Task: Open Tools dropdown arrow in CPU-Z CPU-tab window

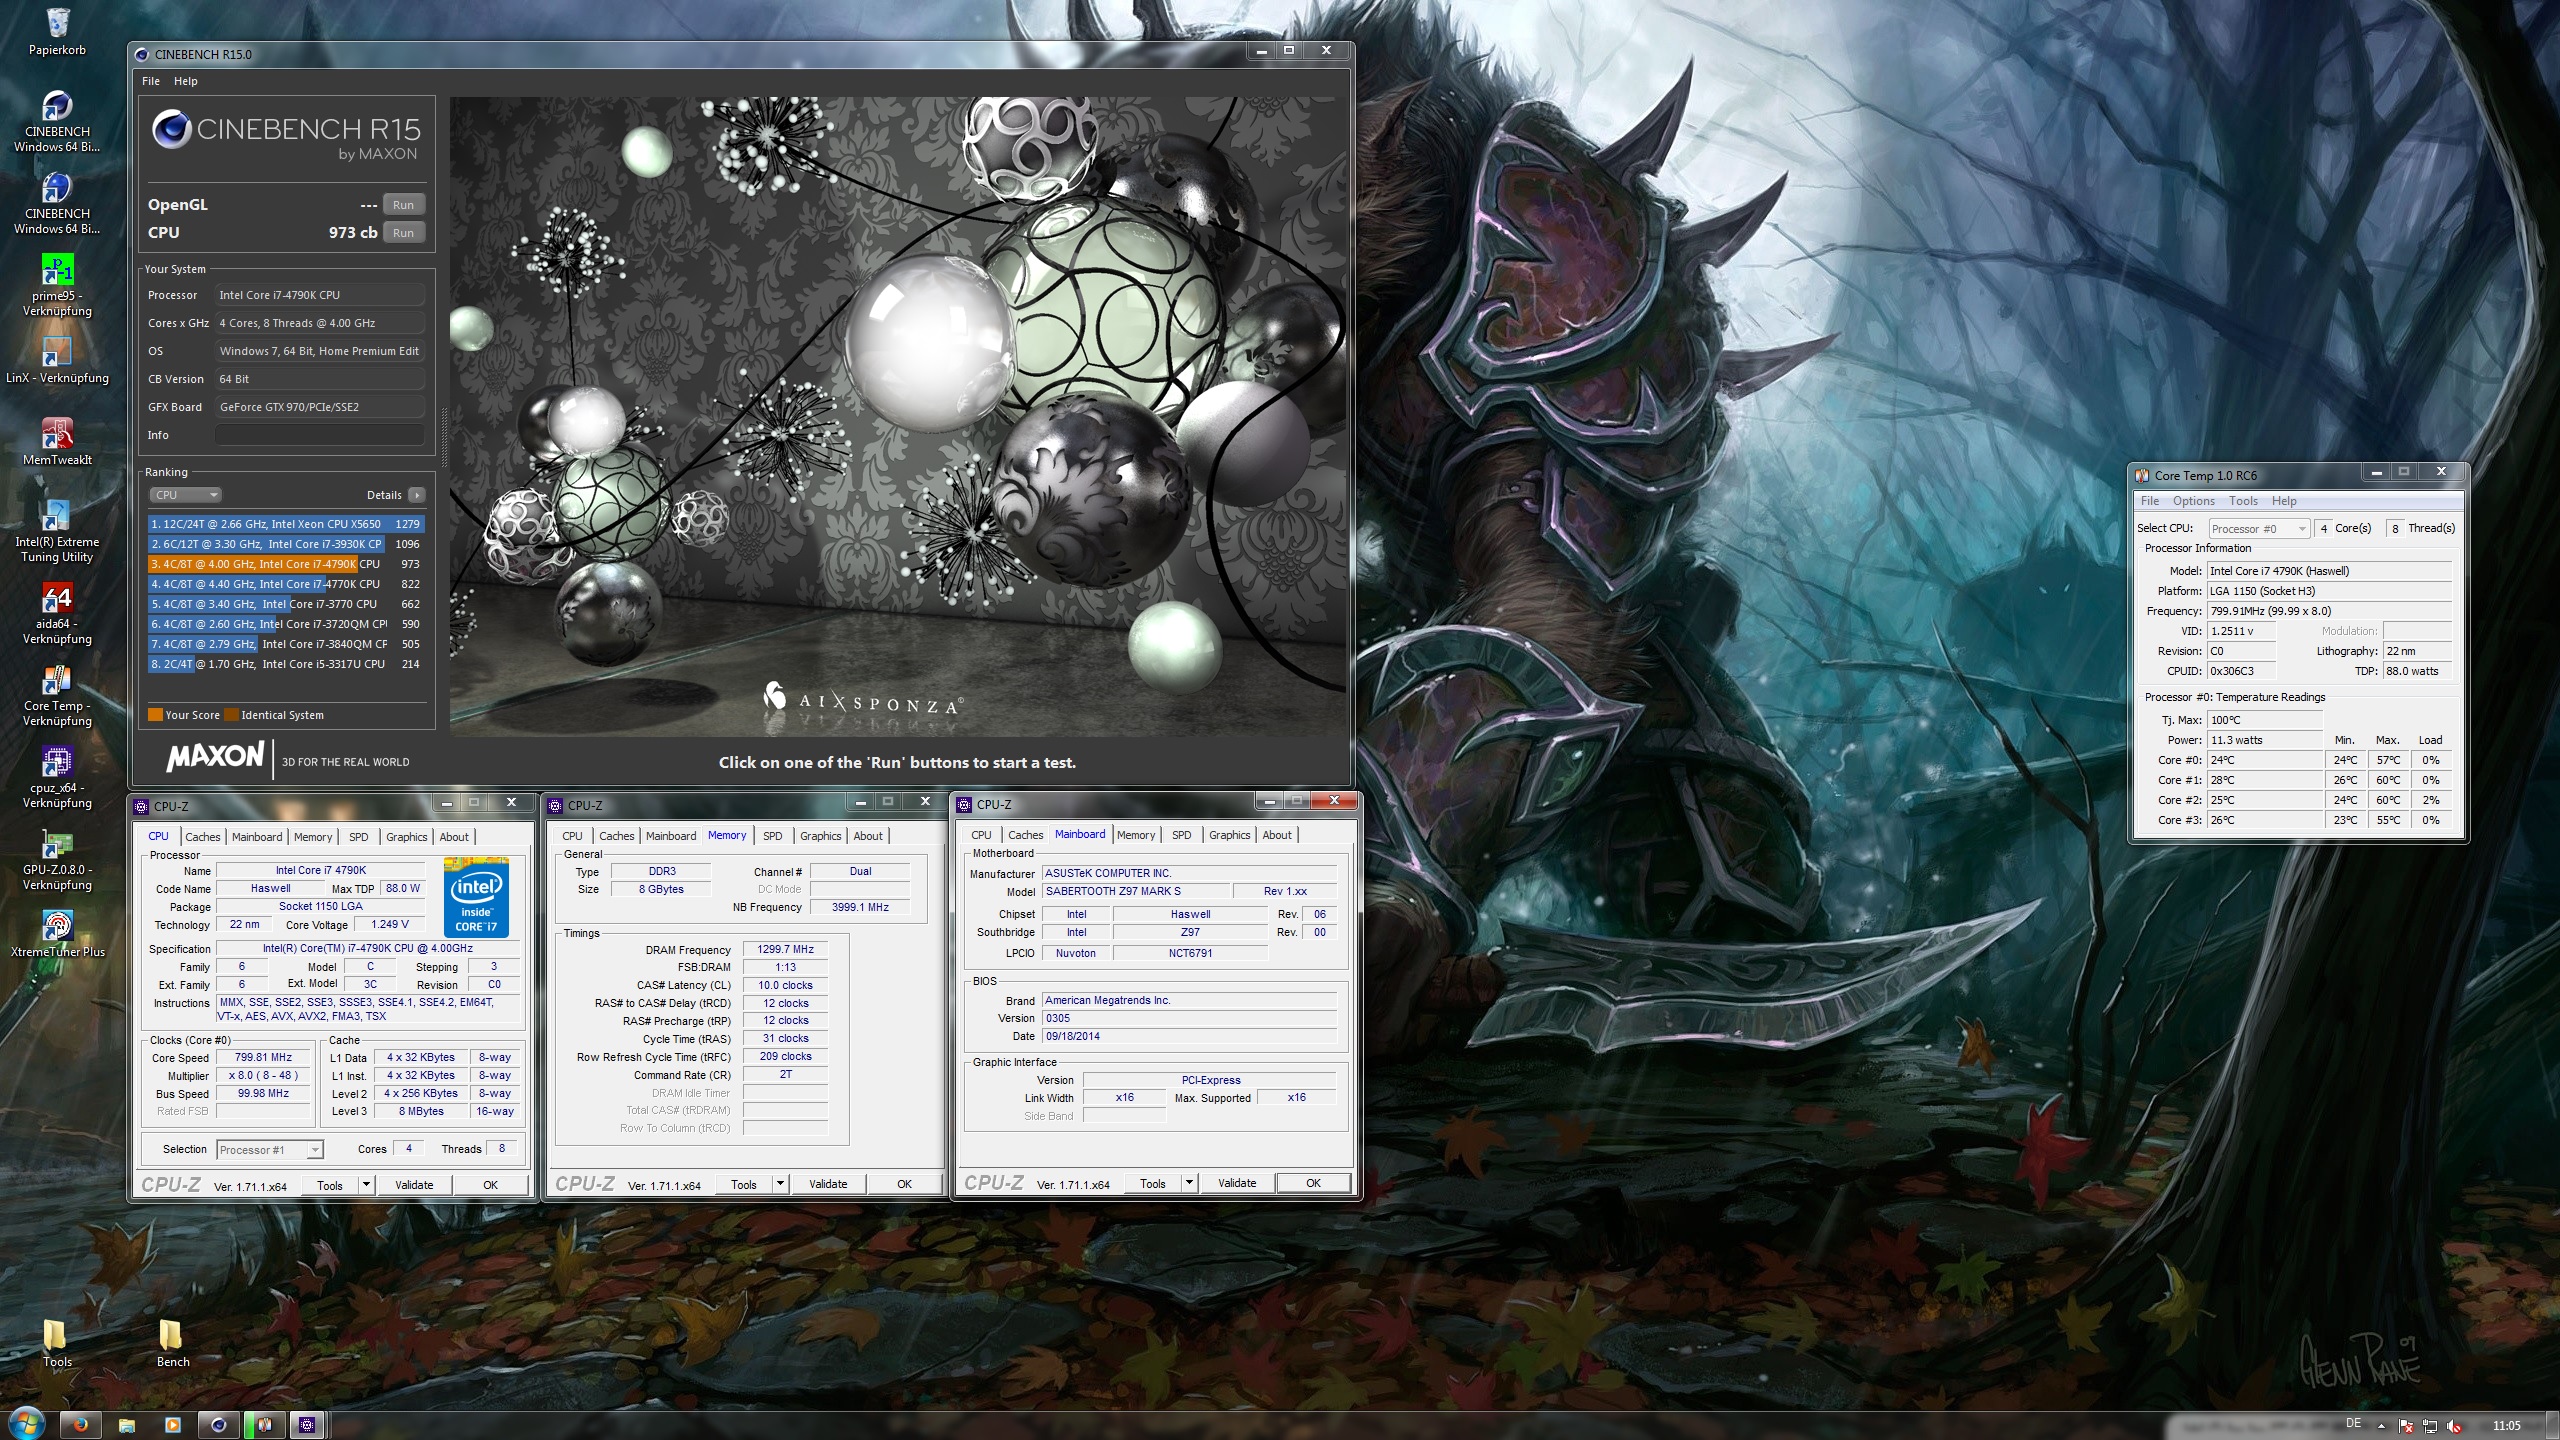Action: tap(366, 1185)
